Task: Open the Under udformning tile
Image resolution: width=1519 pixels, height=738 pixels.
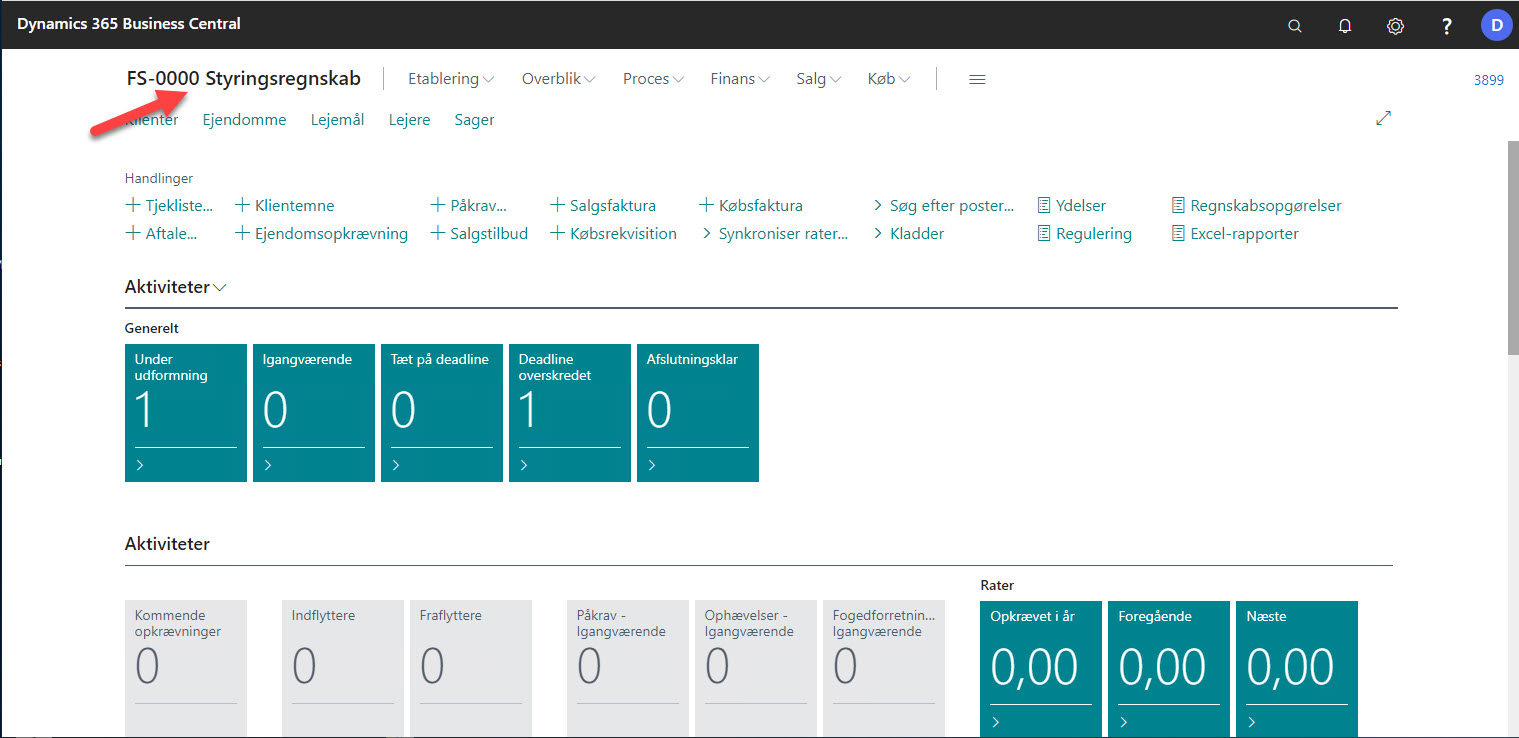Action: coord(186,413)
